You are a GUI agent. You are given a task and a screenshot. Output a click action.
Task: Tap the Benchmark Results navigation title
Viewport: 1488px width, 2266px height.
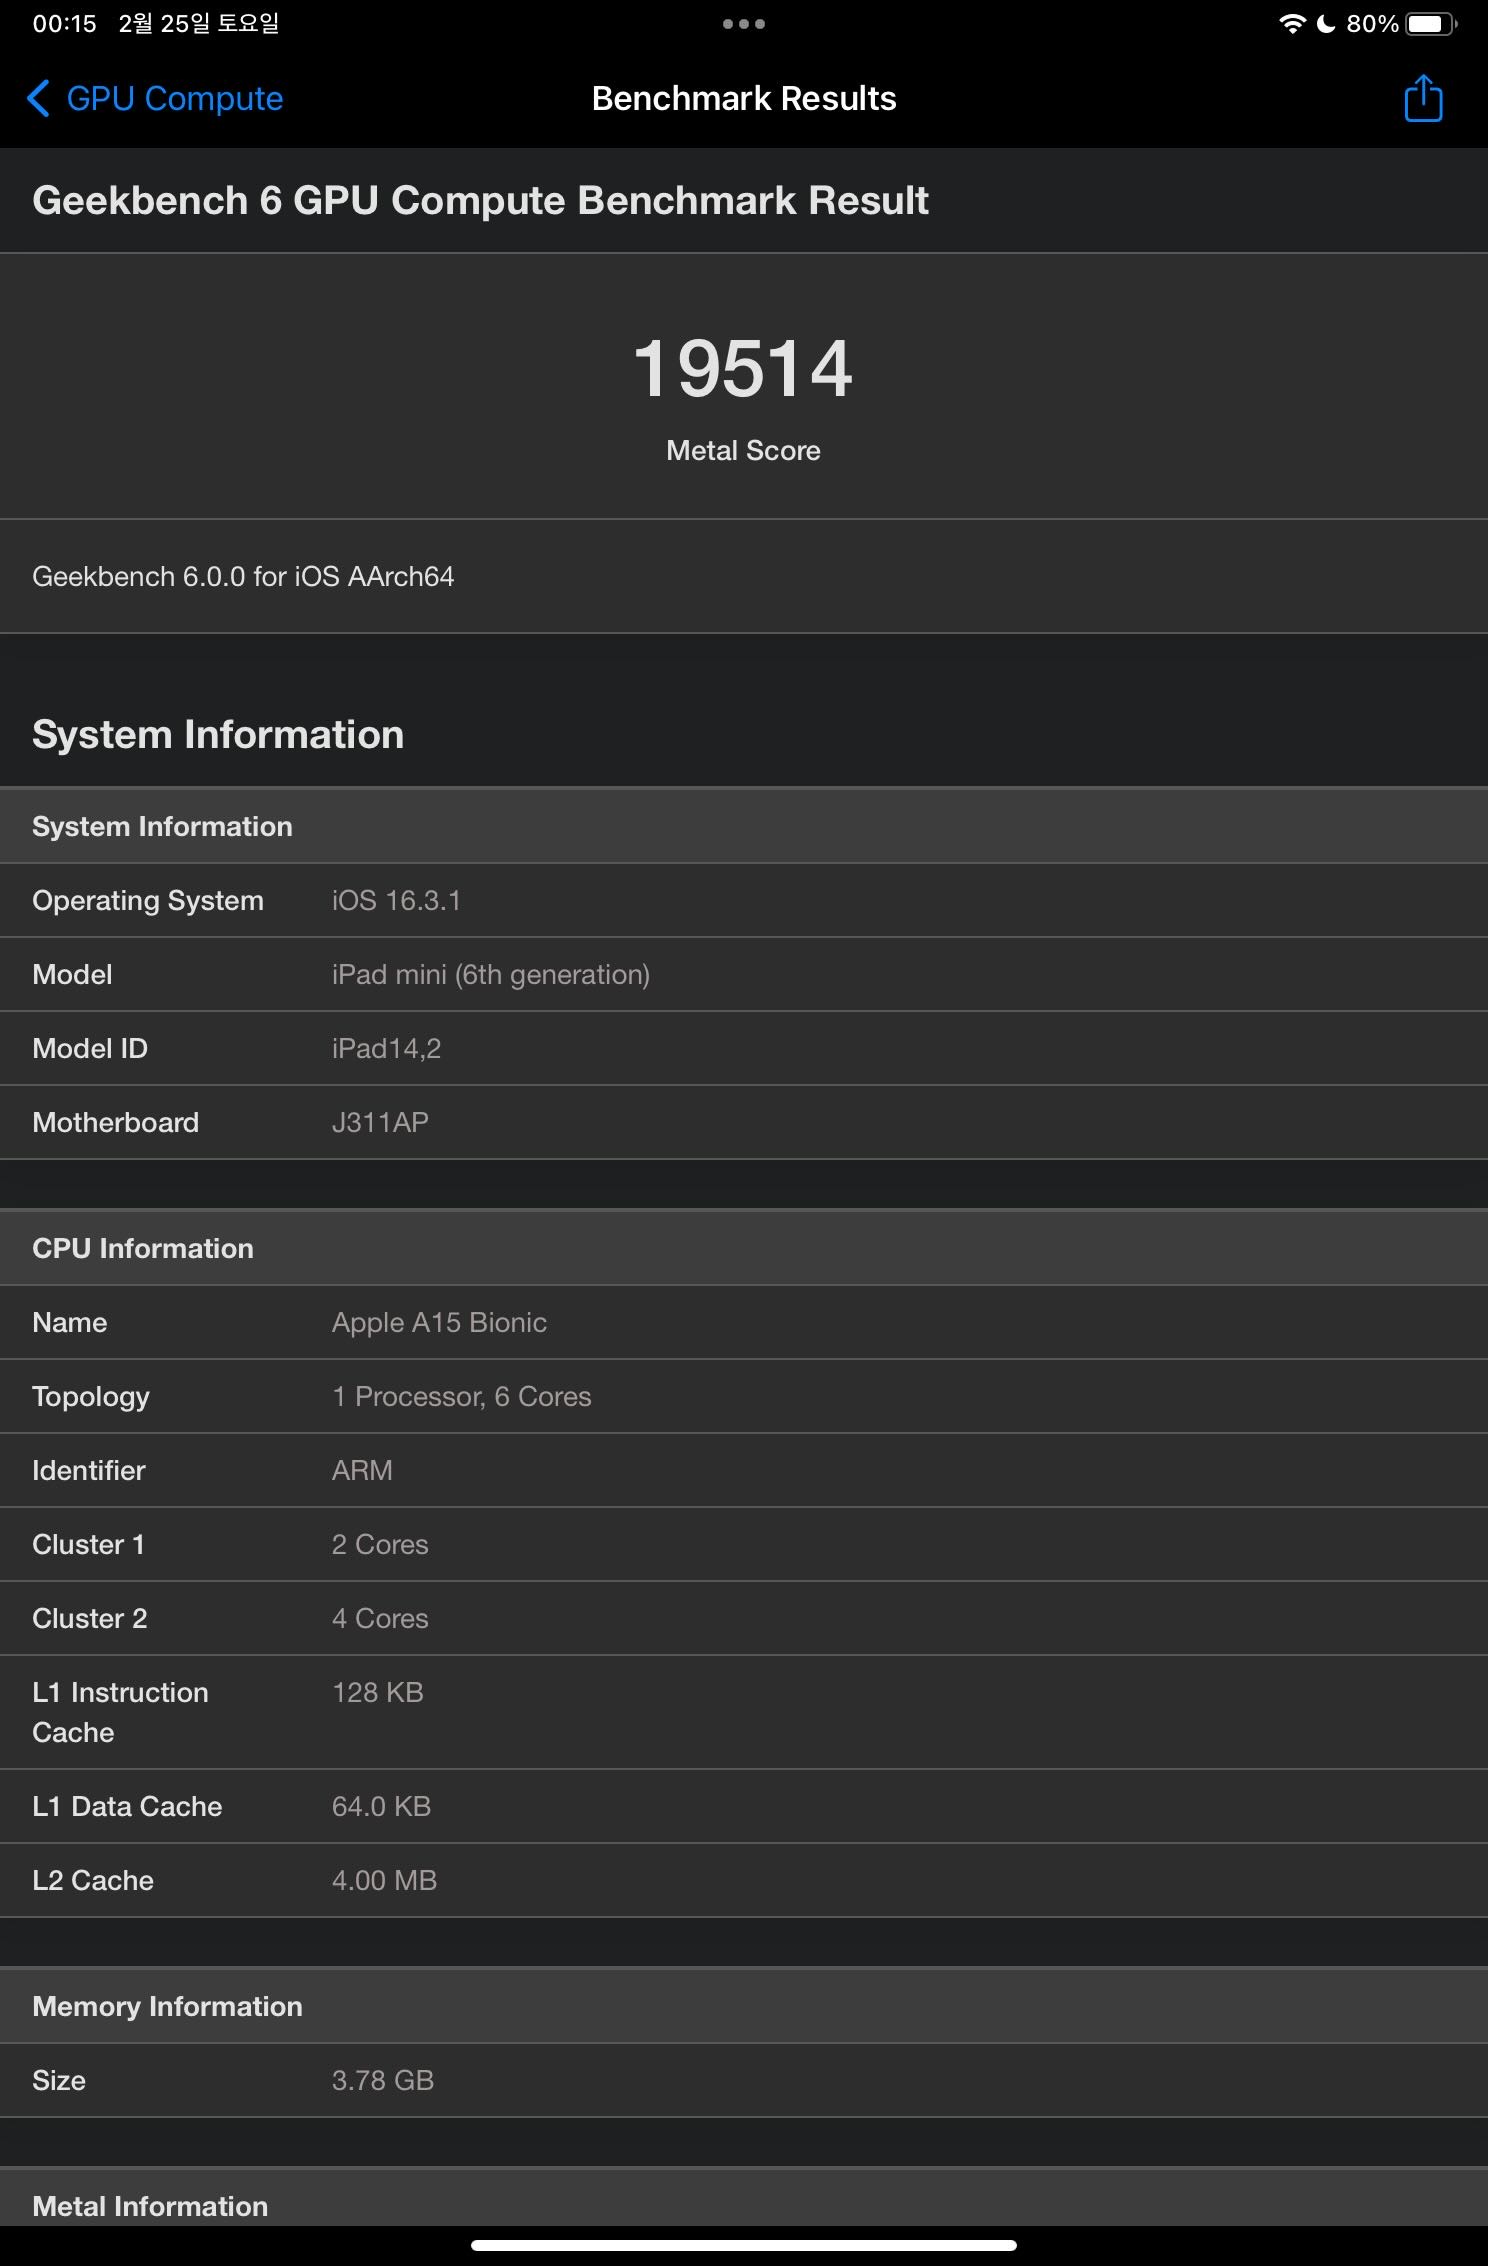(744, 98)
